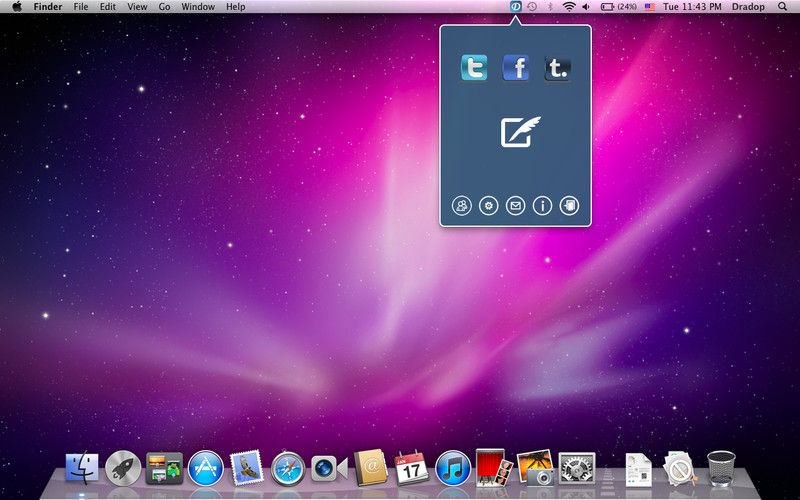The height and width of the screenshot is (500, 800).
Task: Open the Trash in the Dock
Action: click(721, 468)
